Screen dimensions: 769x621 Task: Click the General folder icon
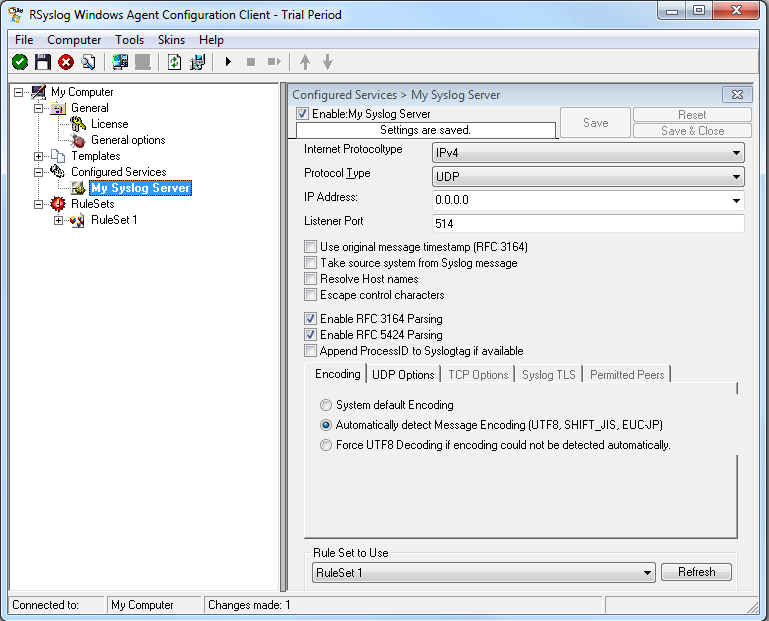pyautogui.click(x=58, y=108)
